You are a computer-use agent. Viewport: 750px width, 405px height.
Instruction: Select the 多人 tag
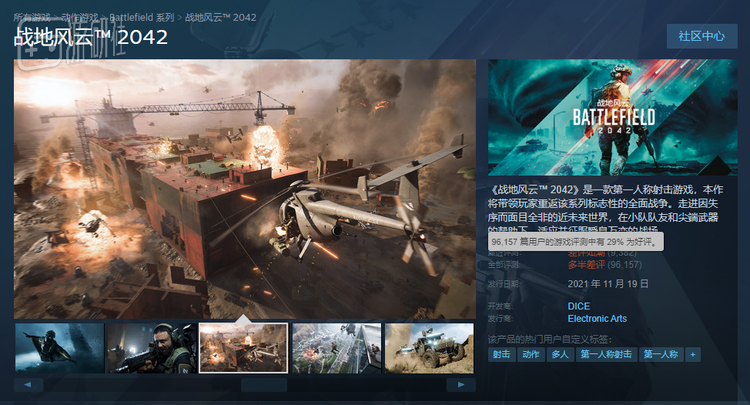click(560, 354)
